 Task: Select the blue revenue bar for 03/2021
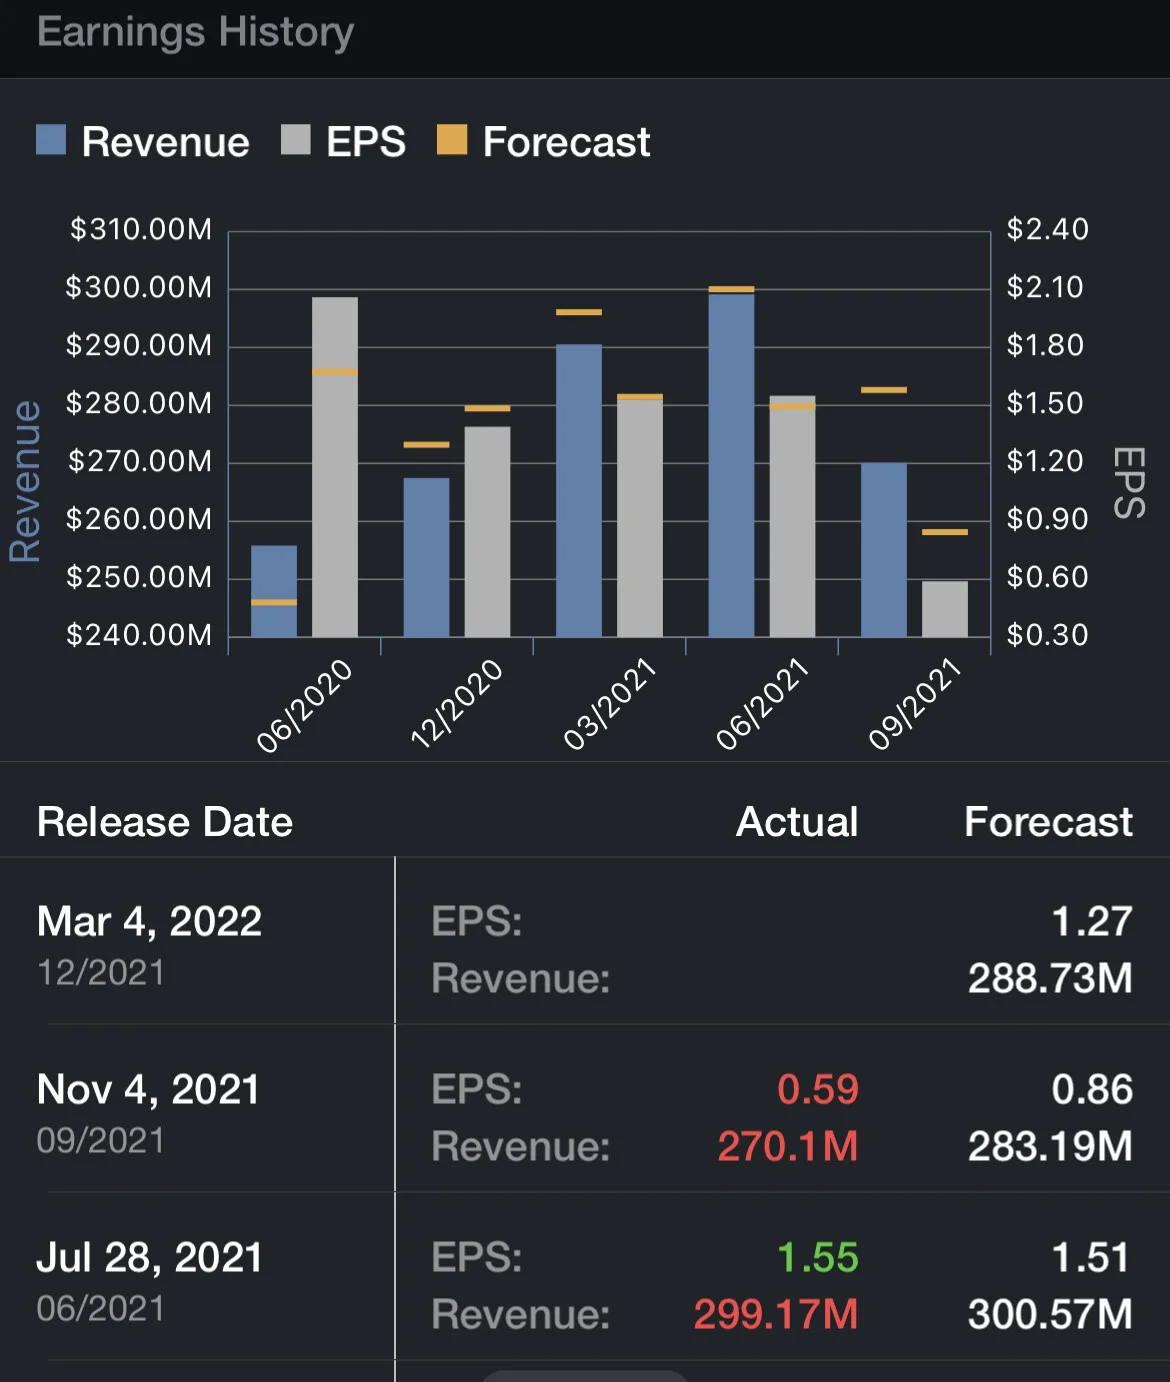[579, 491]
